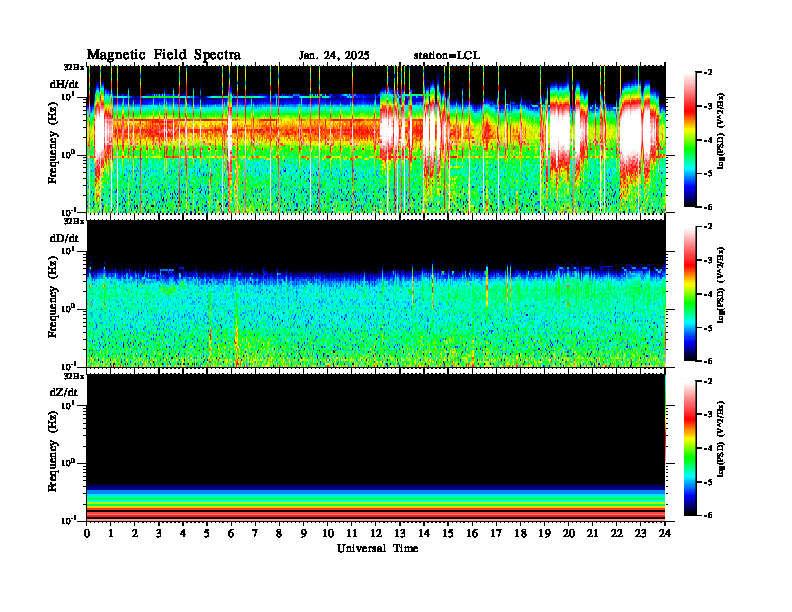Click the dD/dt panel color scale bar

(x=690, y=293)
